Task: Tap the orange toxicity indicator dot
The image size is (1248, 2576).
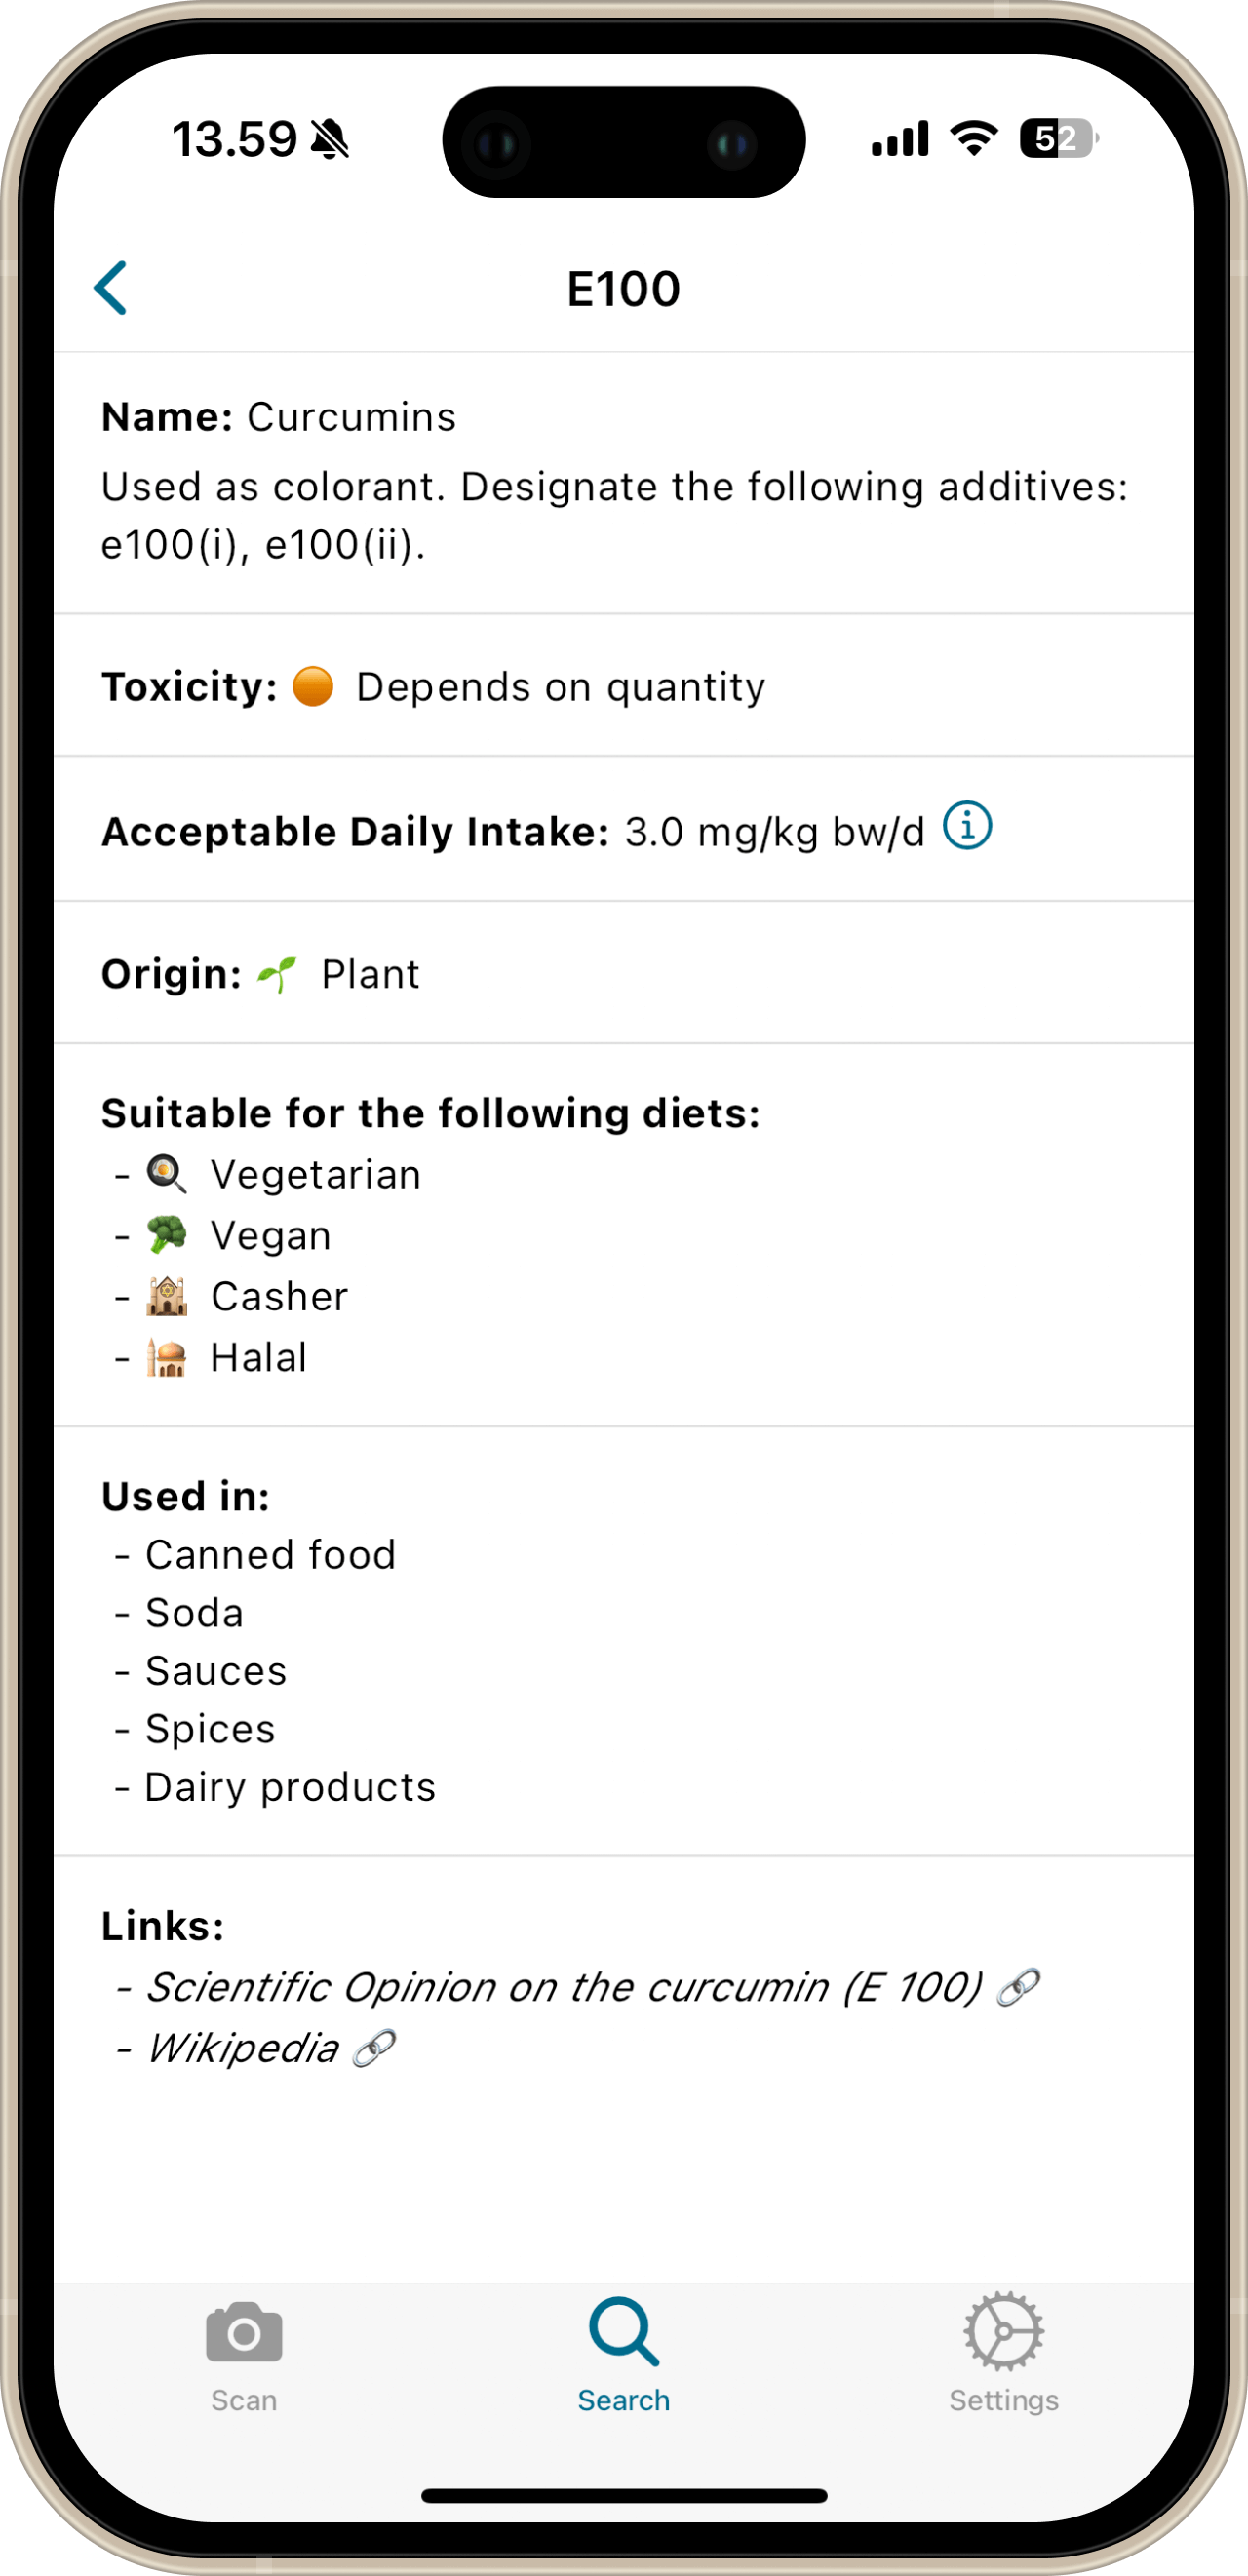Action: pyautogui.click(x=313, y=687)
